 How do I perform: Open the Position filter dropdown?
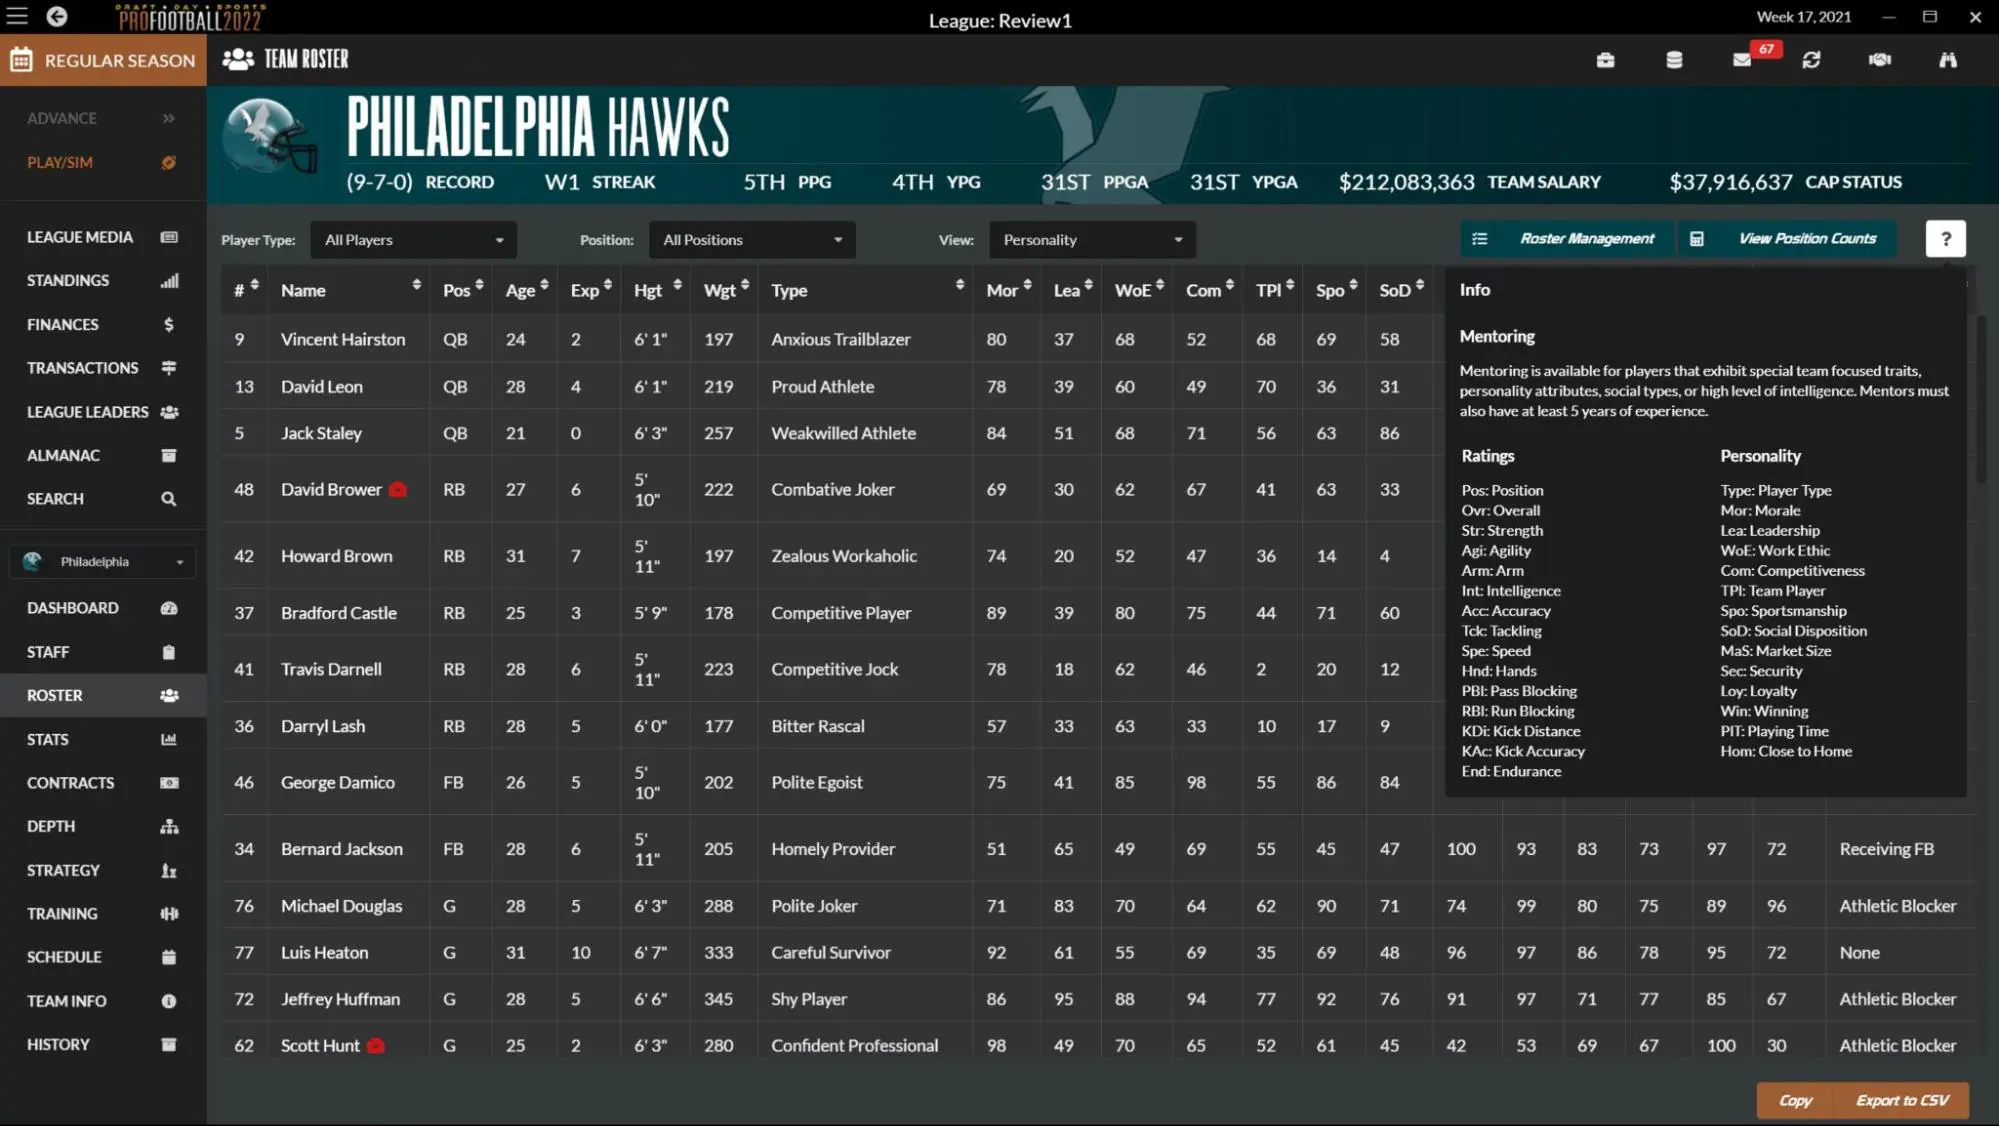(750, 239)
